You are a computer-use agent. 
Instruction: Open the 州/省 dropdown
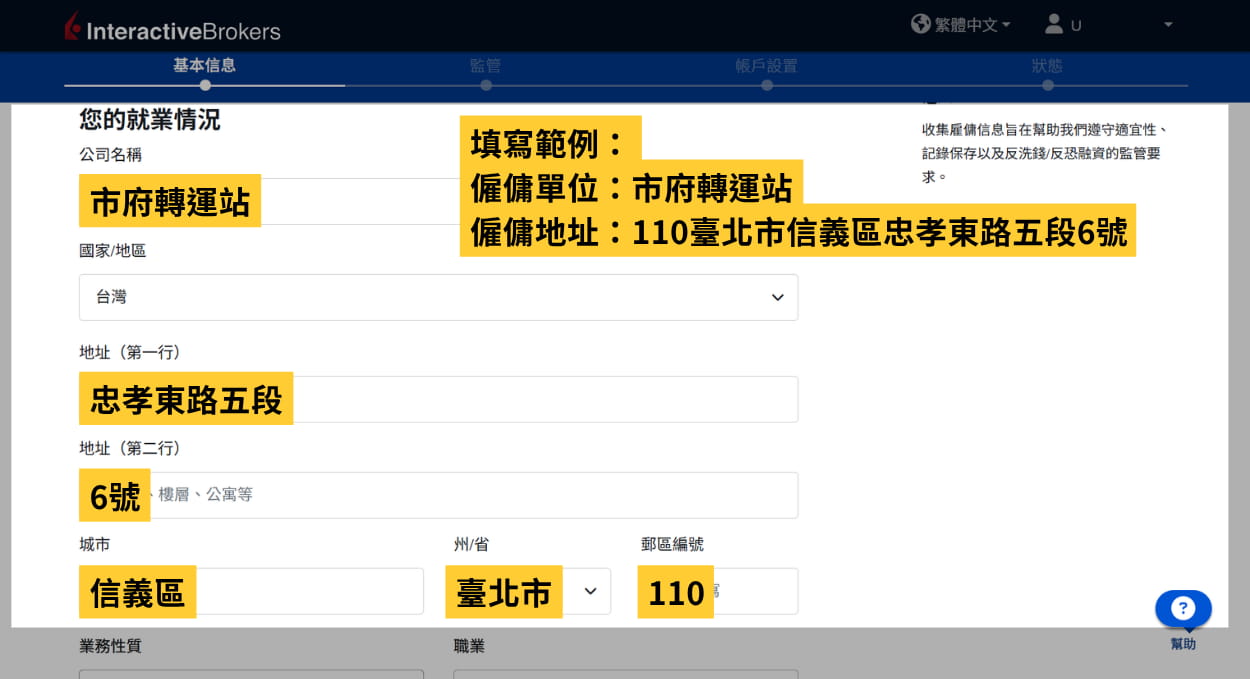coord(532,591)
